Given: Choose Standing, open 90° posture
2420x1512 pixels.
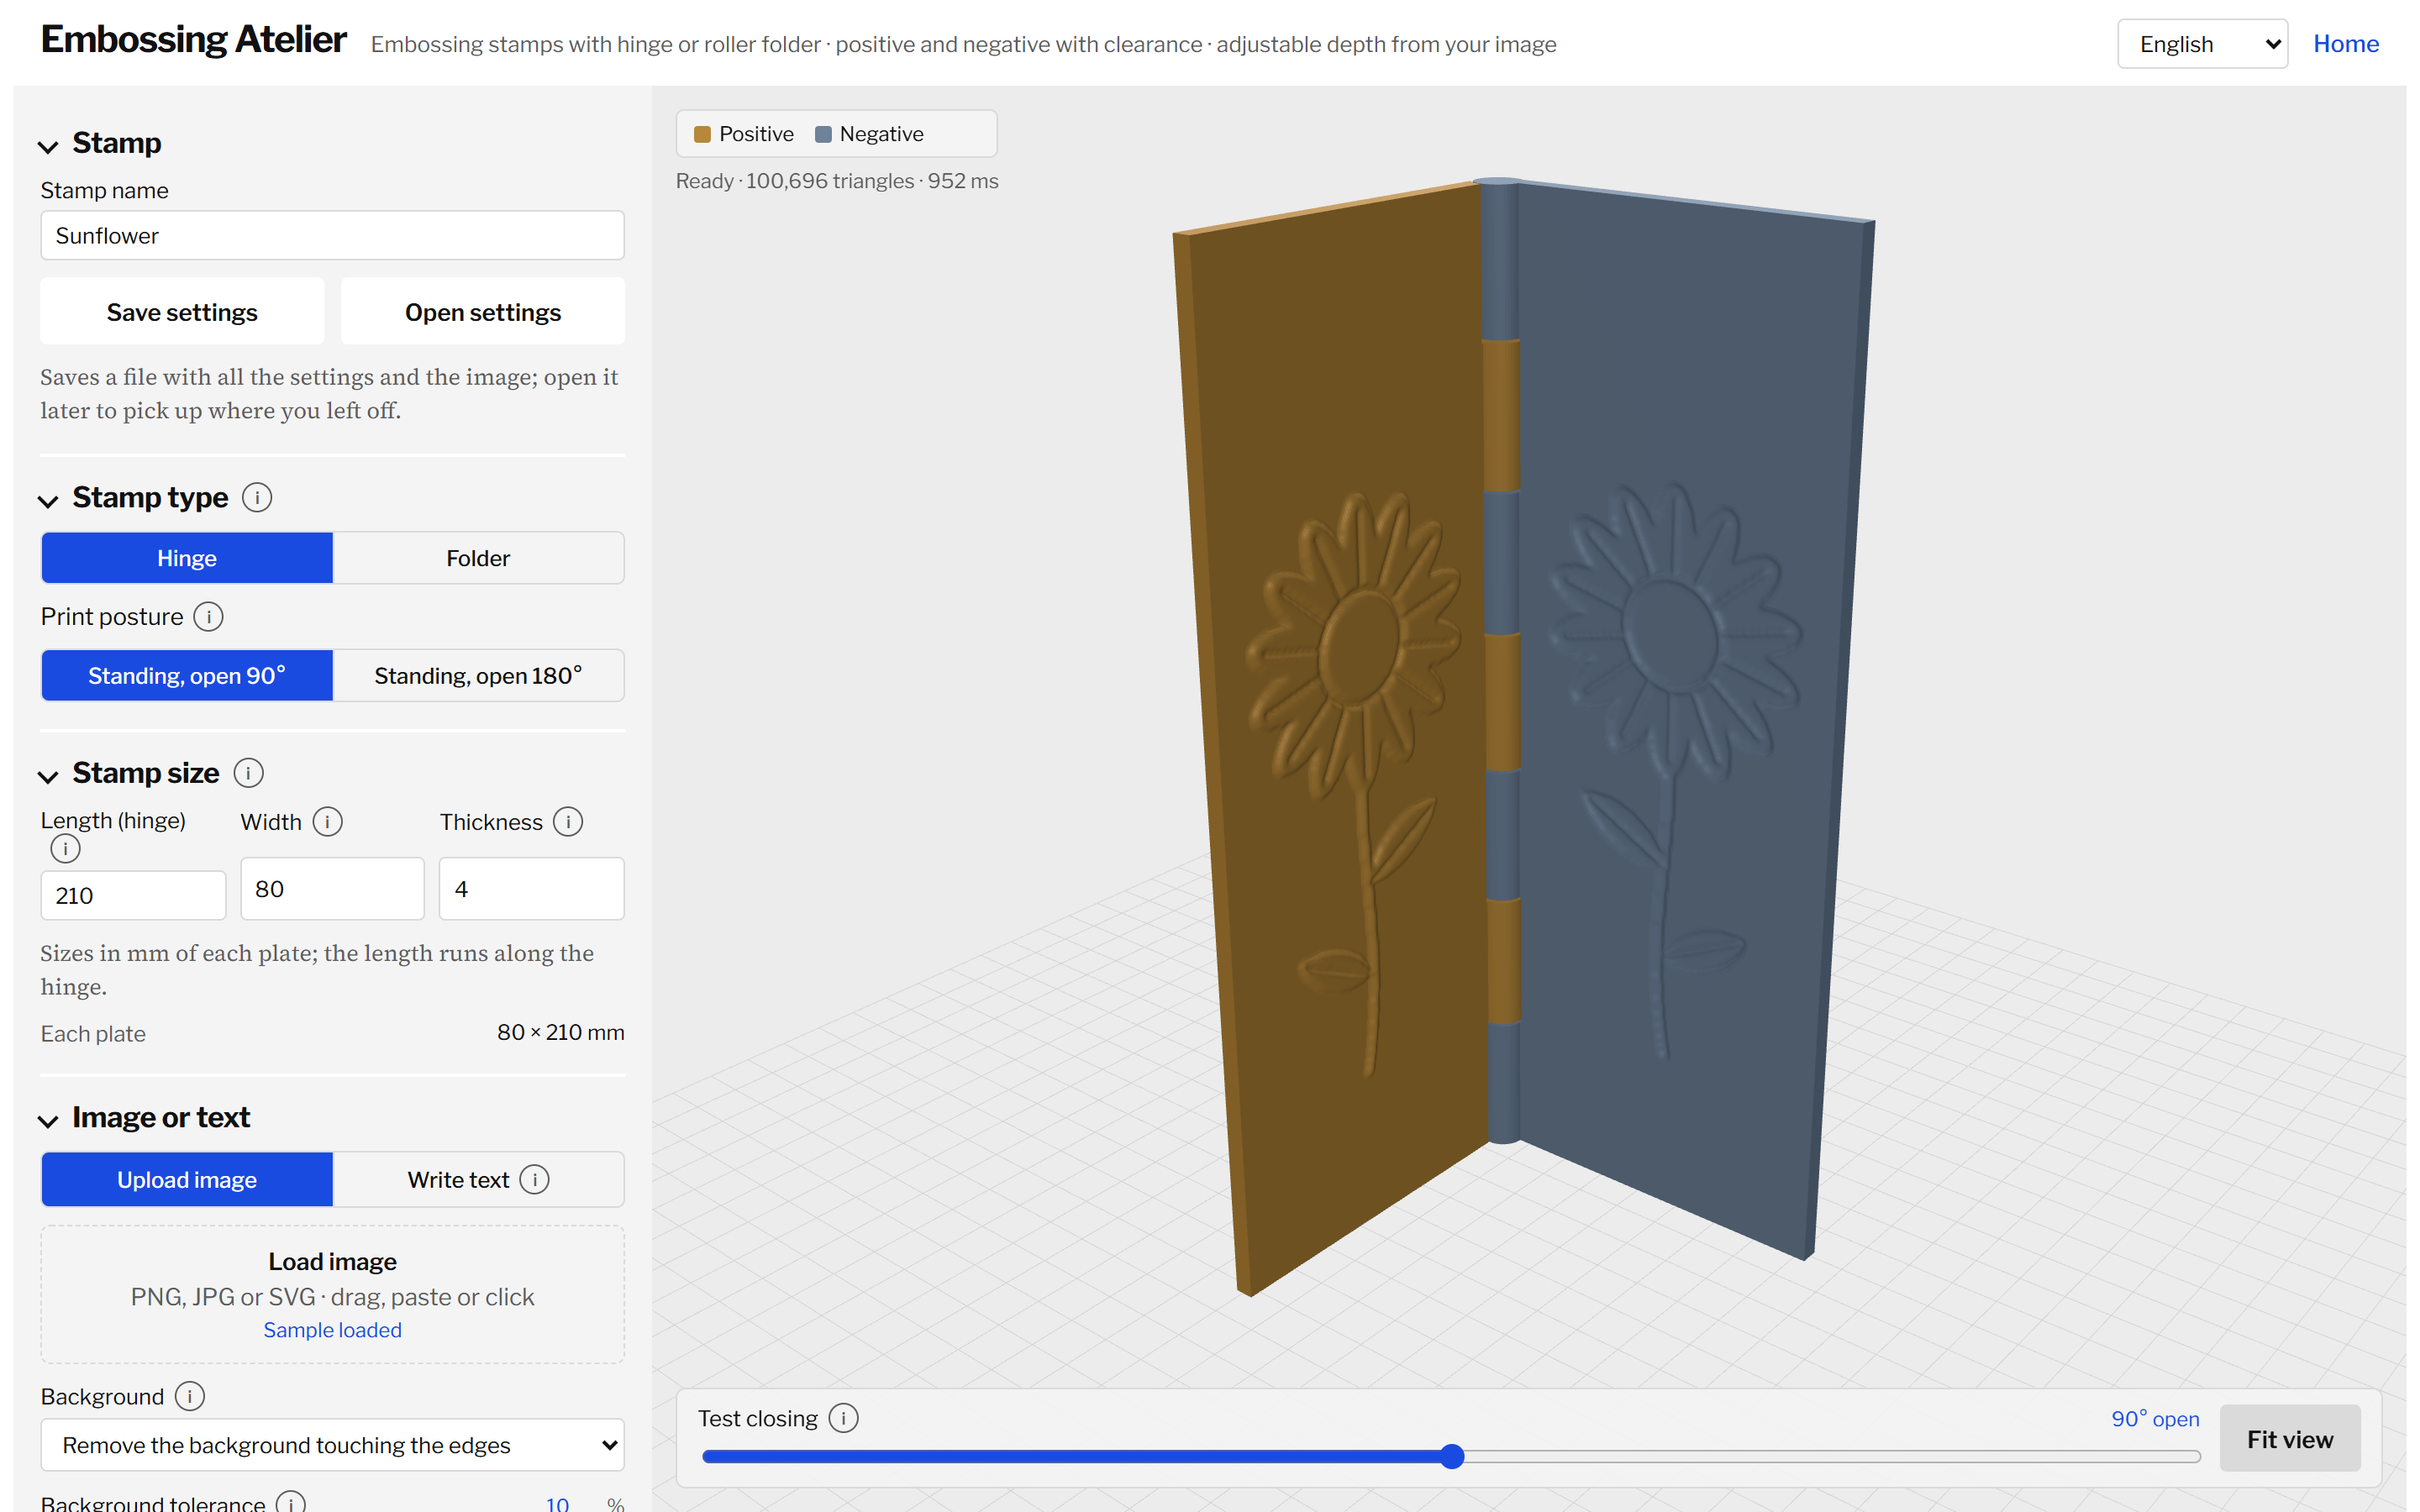Looking at the screenshot, I should 187,675.
